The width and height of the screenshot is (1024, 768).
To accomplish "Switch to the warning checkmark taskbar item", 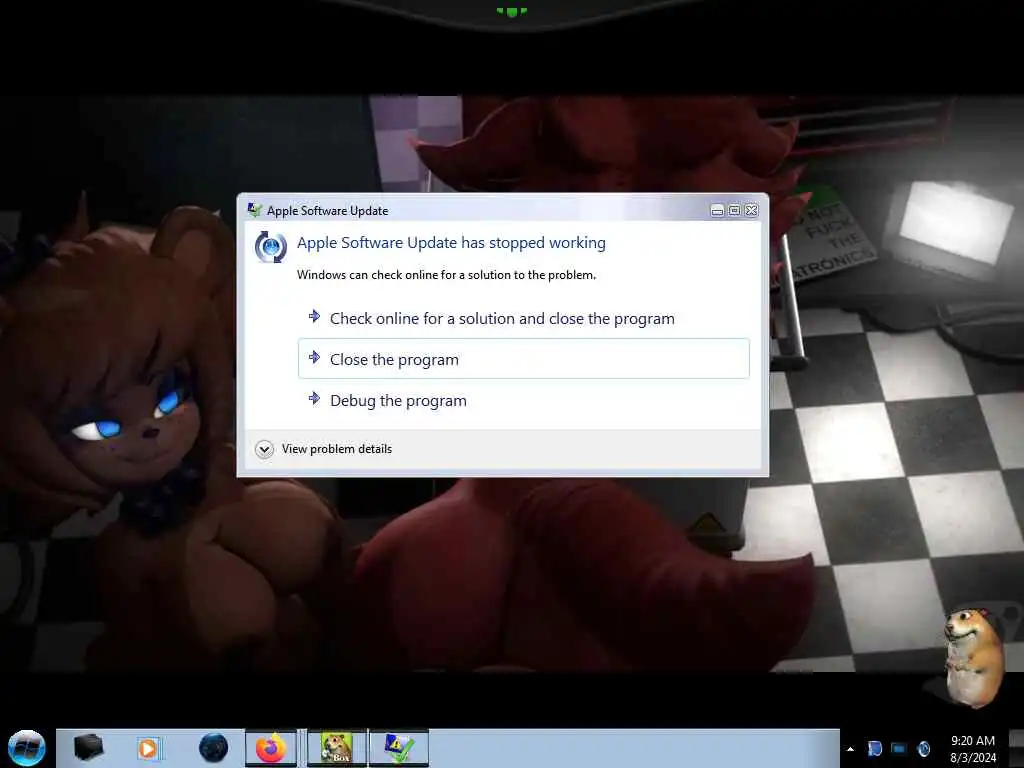I will pos(399,748).
